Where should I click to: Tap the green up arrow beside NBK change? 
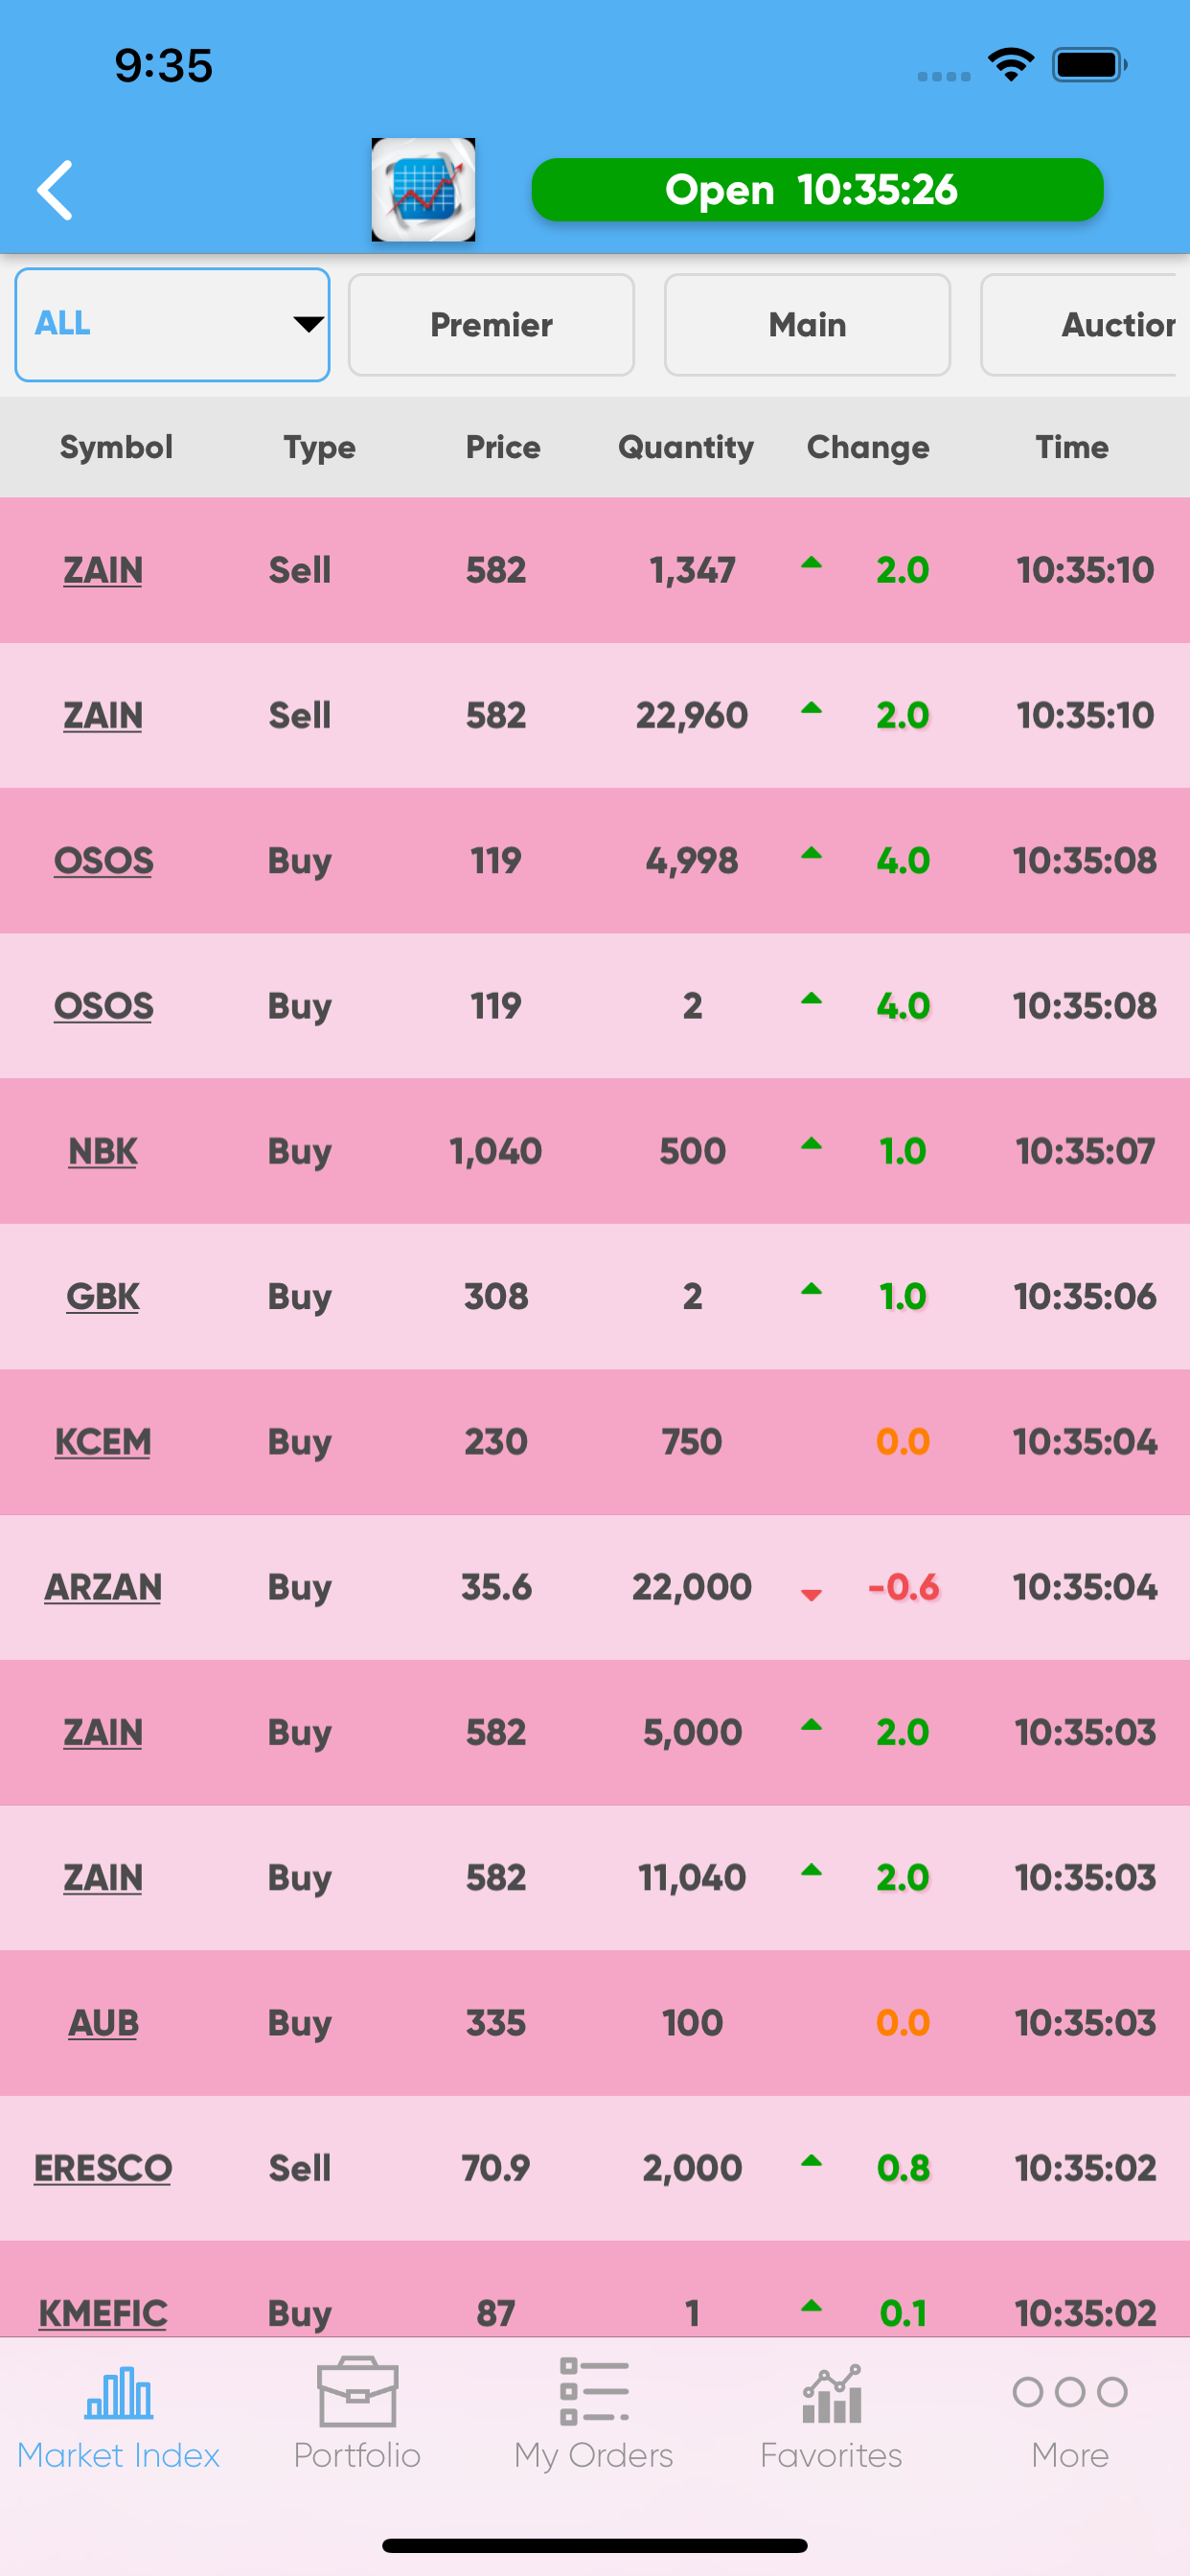coord(811,1145)
